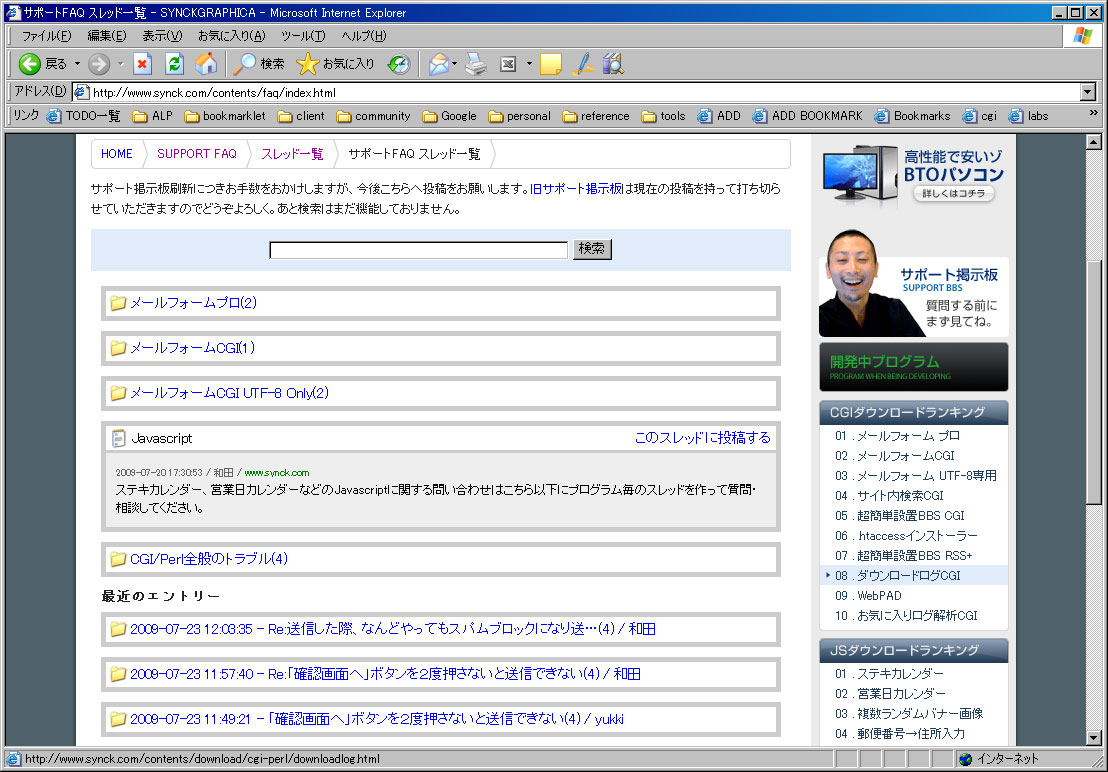Open the BTOパソコン banner ad
The image size is (1108, 772).
(x=914, y=176)
